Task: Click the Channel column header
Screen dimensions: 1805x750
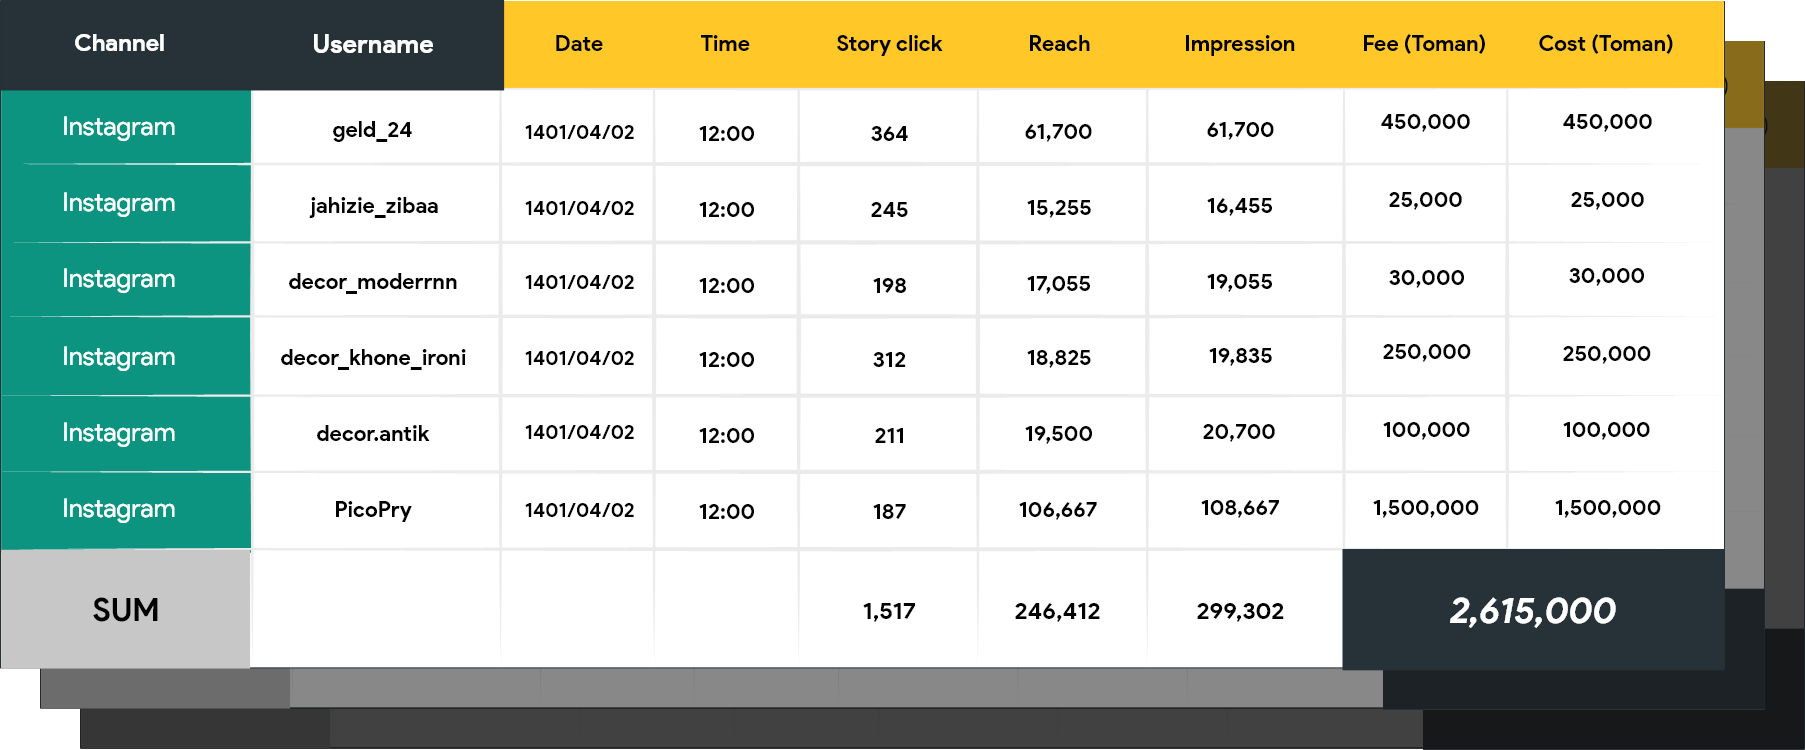Action: pos(119,43)
